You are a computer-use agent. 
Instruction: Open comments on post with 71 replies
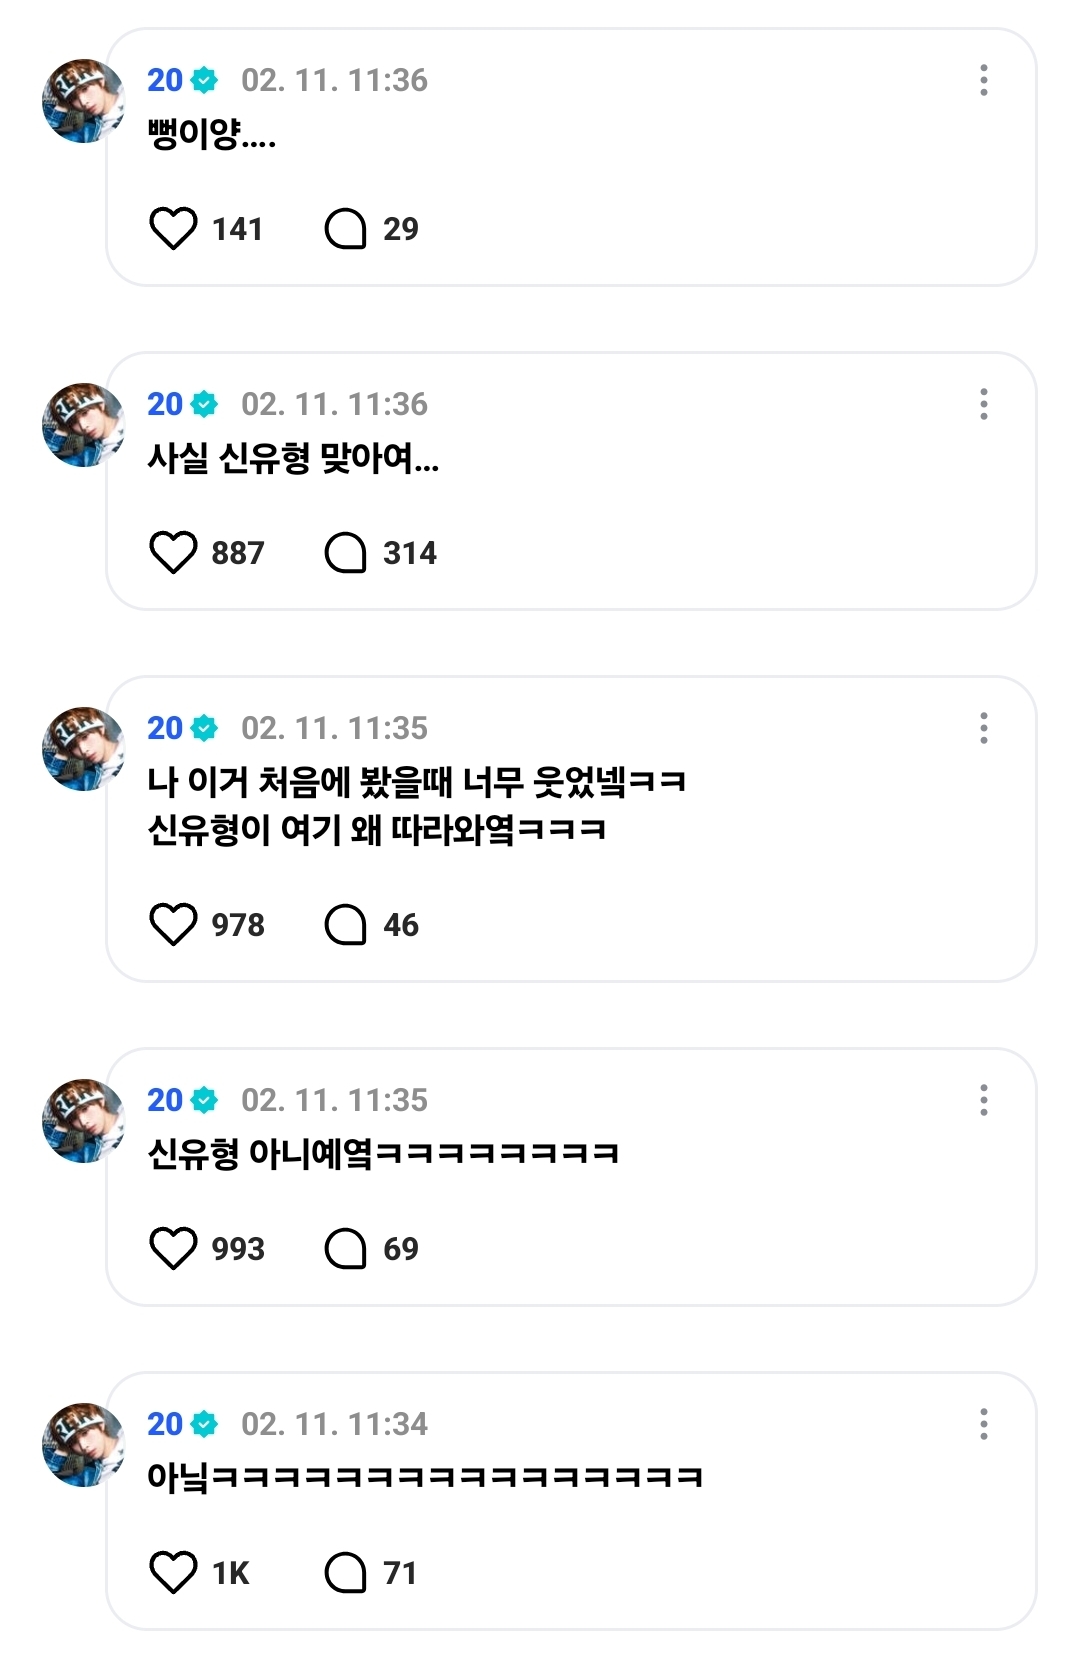(x=346, y=1572)
